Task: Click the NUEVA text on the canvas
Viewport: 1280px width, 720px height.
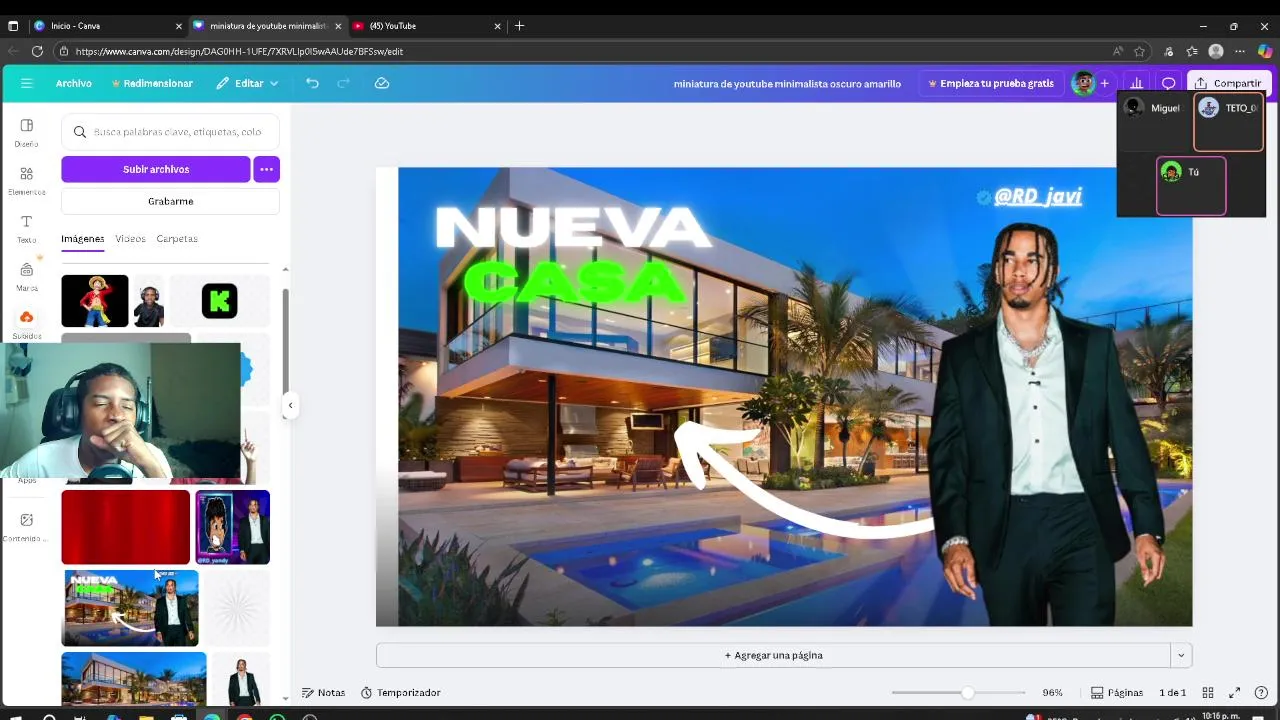Action: 573,227
